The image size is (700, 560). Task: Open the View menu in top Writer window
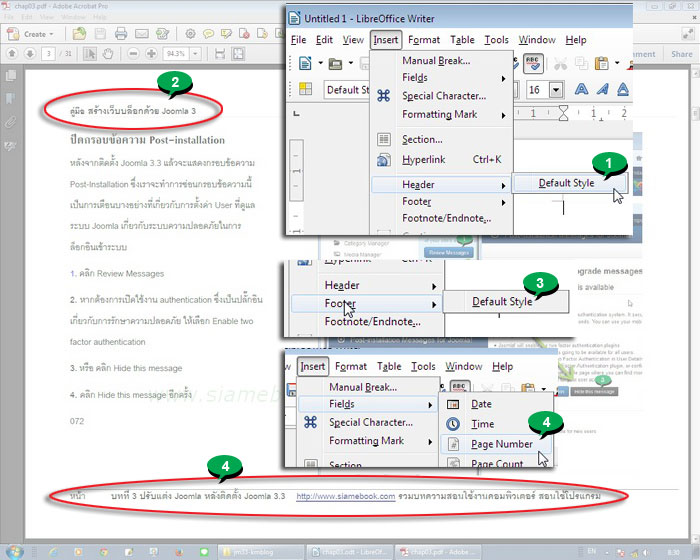pyautogui.click(x=353, y=40)
